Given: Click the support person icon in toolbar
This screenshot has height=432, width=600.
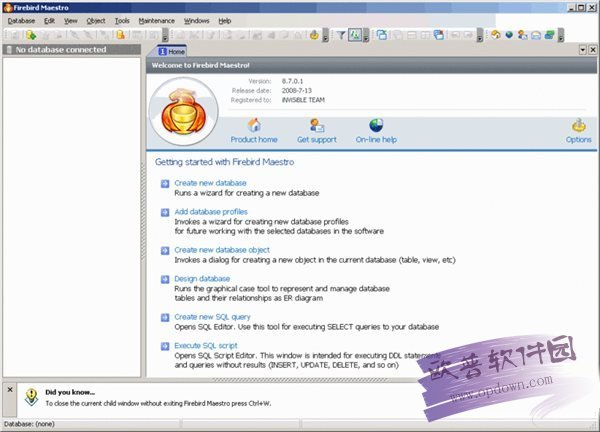Looking at the screenshot, I should click(x=522, y=35).
